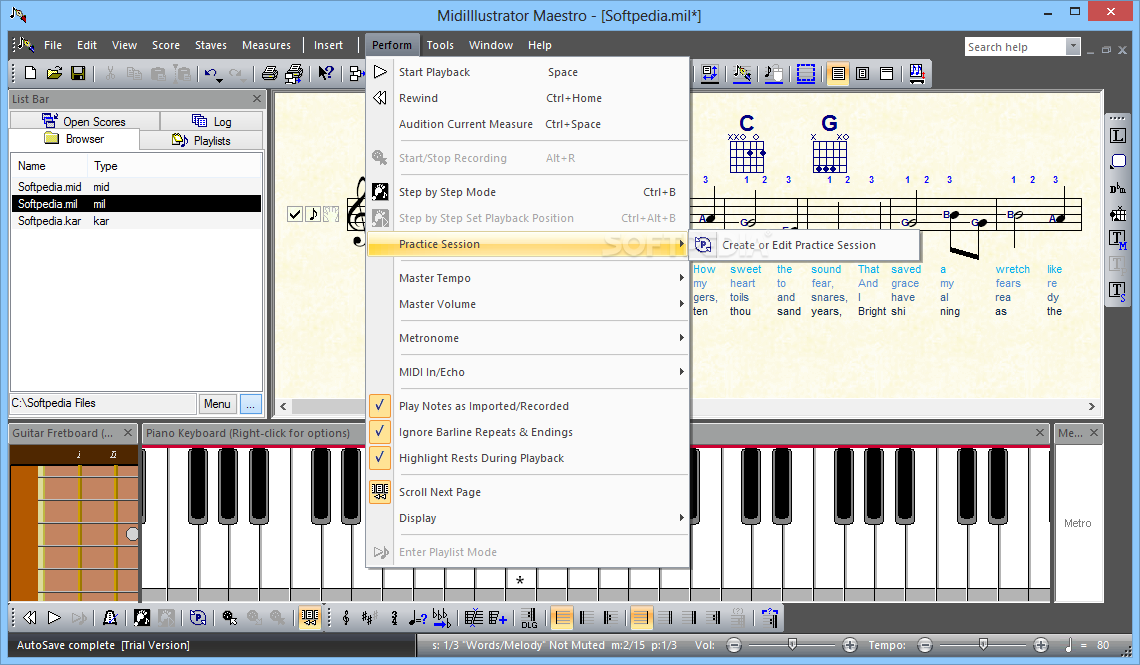This screenshot has height=665, width=1140.
Task: Switch to the Log tab
Action: point(212,121)
